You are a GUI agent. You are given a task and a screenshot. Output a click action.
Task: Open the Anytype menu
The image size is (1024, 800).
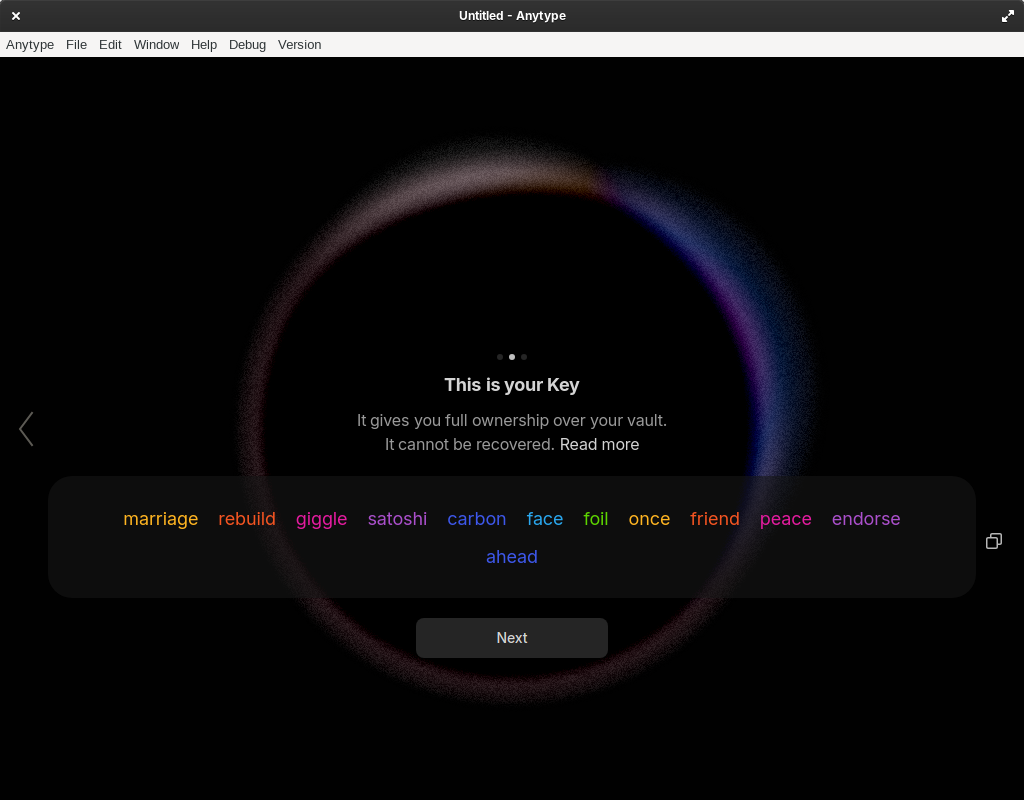pyautogui.click(x=30, y=44)
